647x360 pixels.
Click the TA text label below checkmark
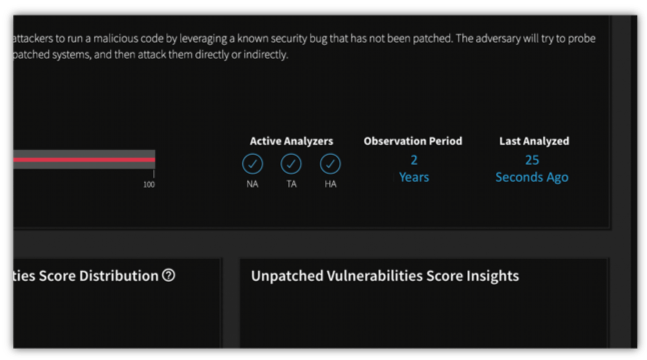291,184
